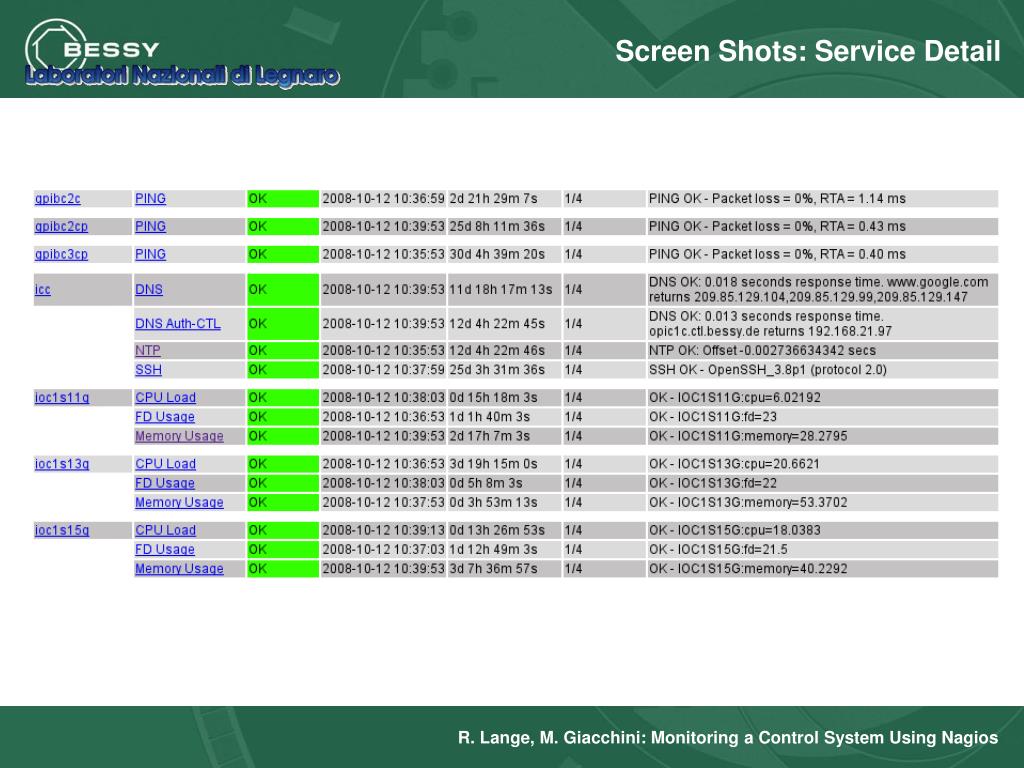The width and height of the screenshot is (1024, 768).
Task: Open the gpibc3cp host link
Action: coord(61,254)
